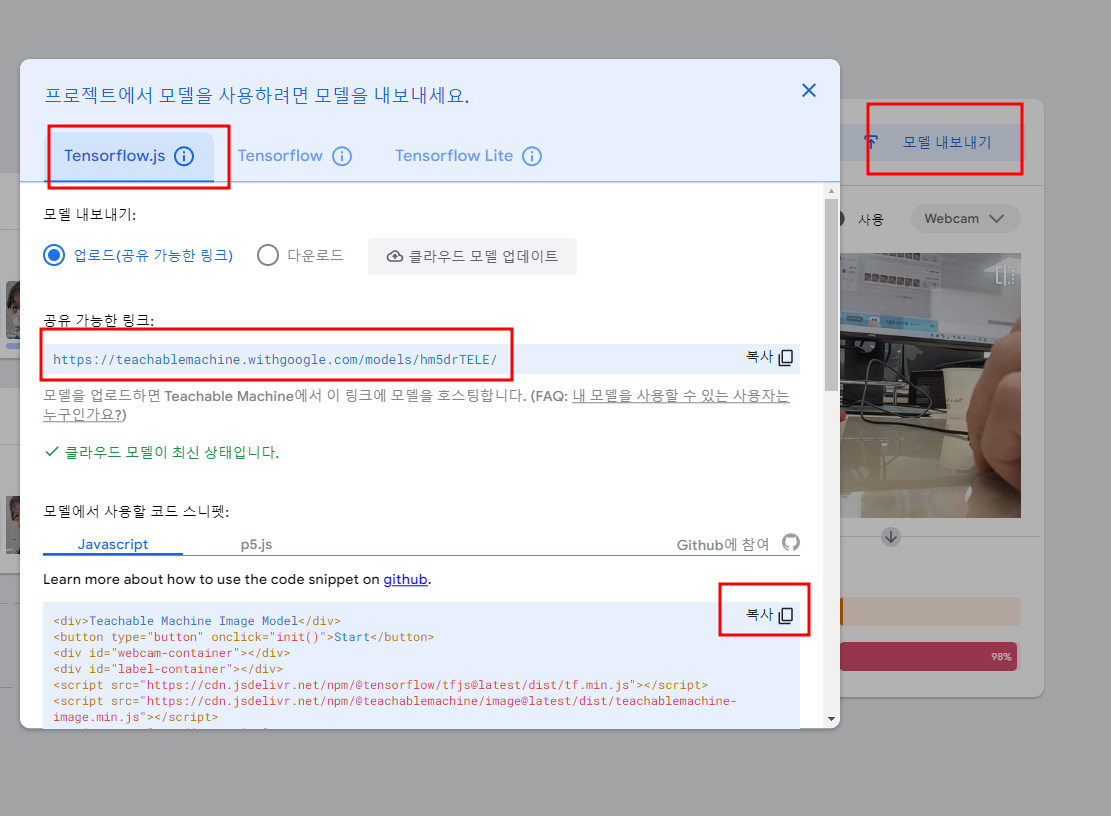Click the Teachable Machine Image Model code line
Viewport: 1111px width, 816px height.
197,621
